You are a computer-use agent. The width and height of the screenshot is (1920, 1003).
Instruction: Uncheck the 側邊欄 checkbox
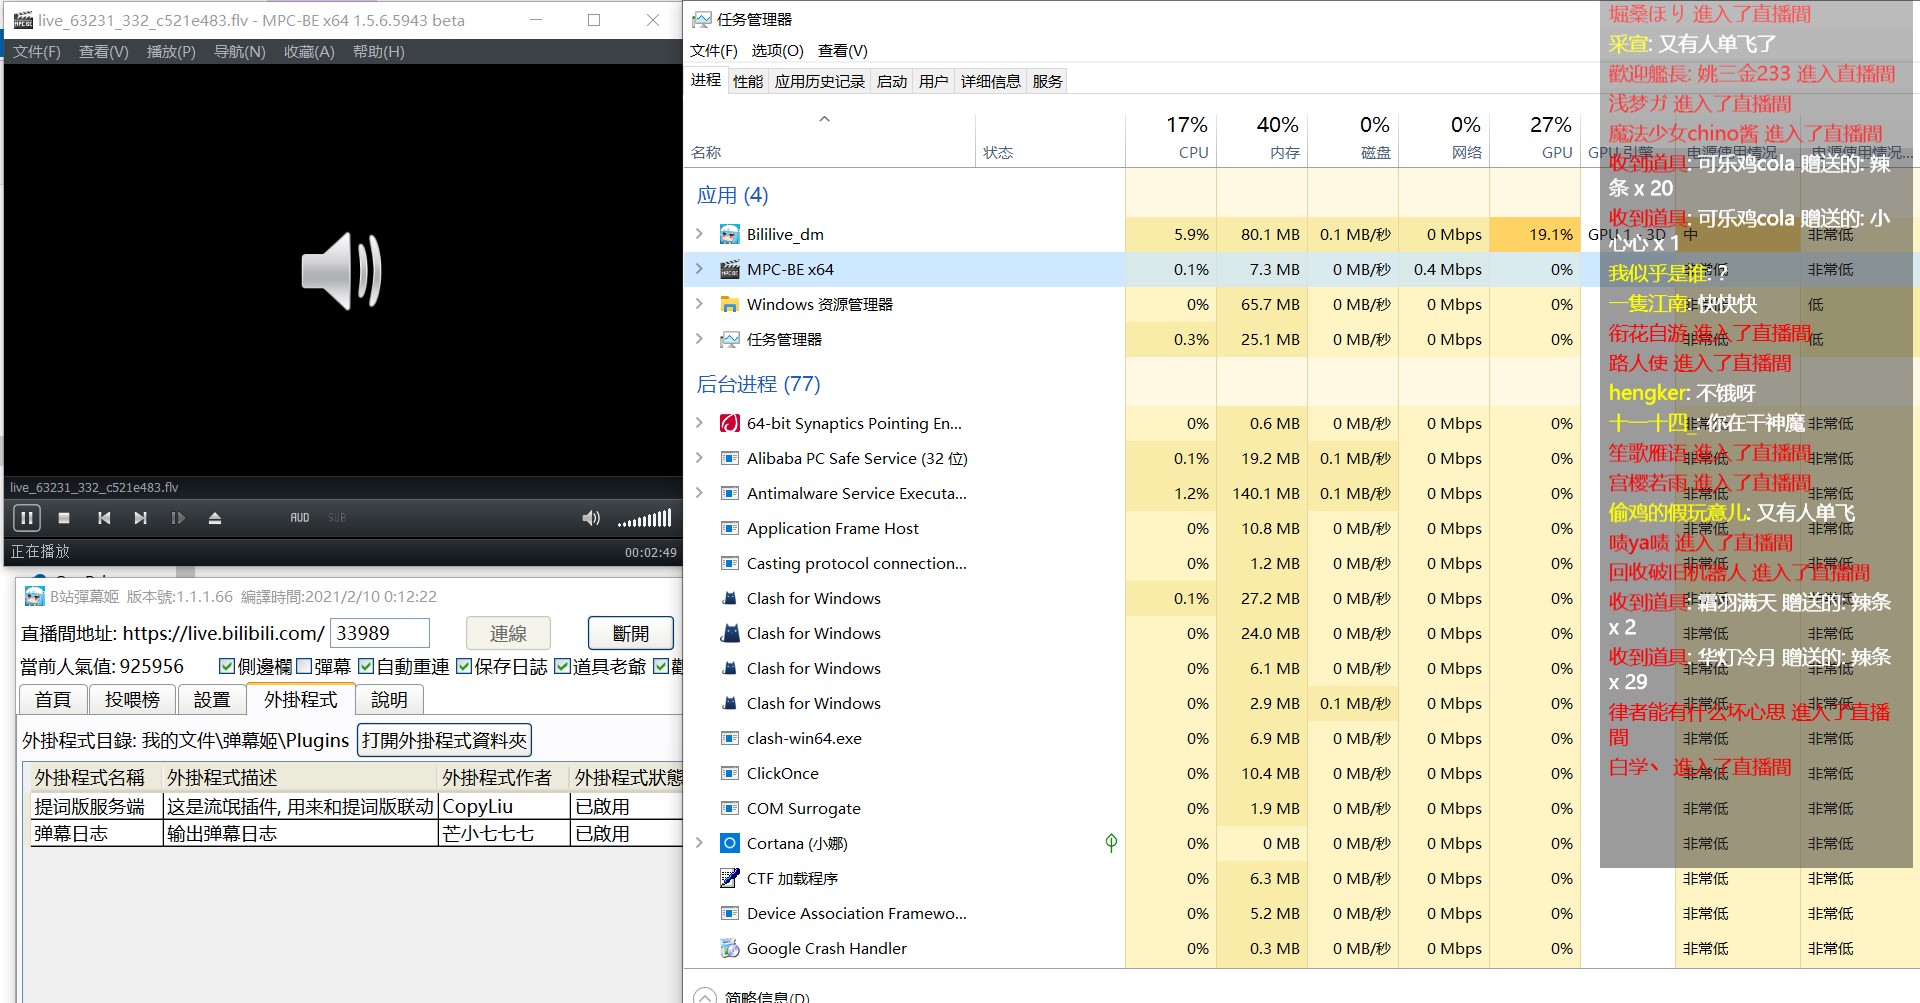coord(227,666)
